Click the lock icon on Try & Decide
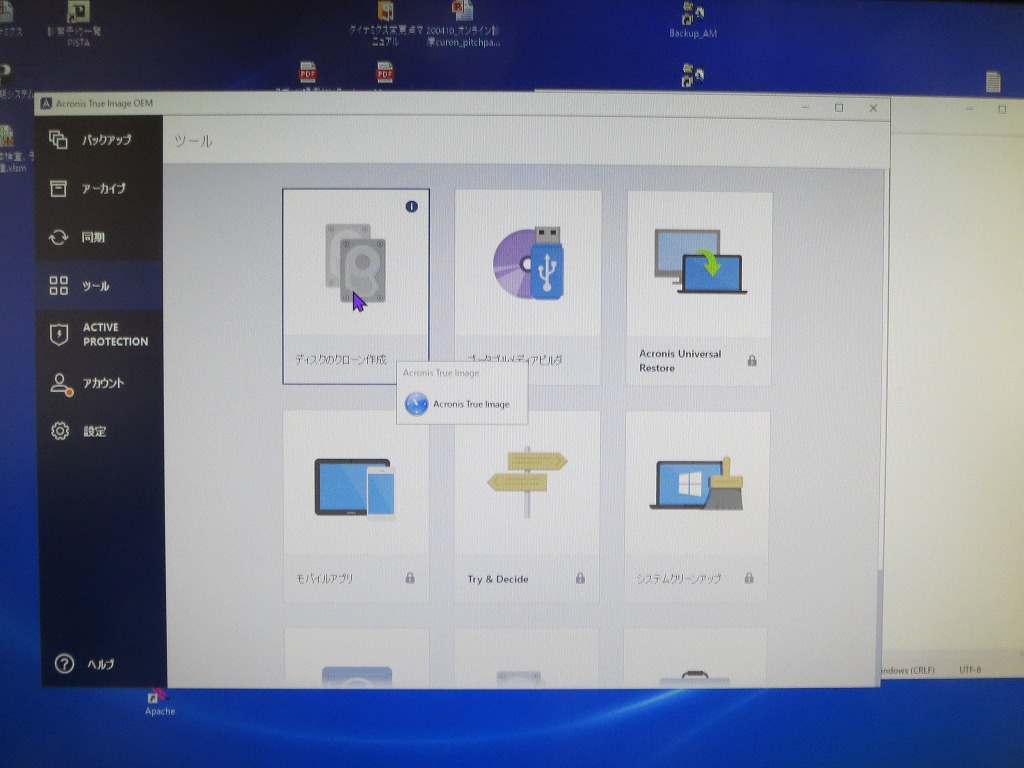Screen dimensions: 1024x768 (580, 578)
